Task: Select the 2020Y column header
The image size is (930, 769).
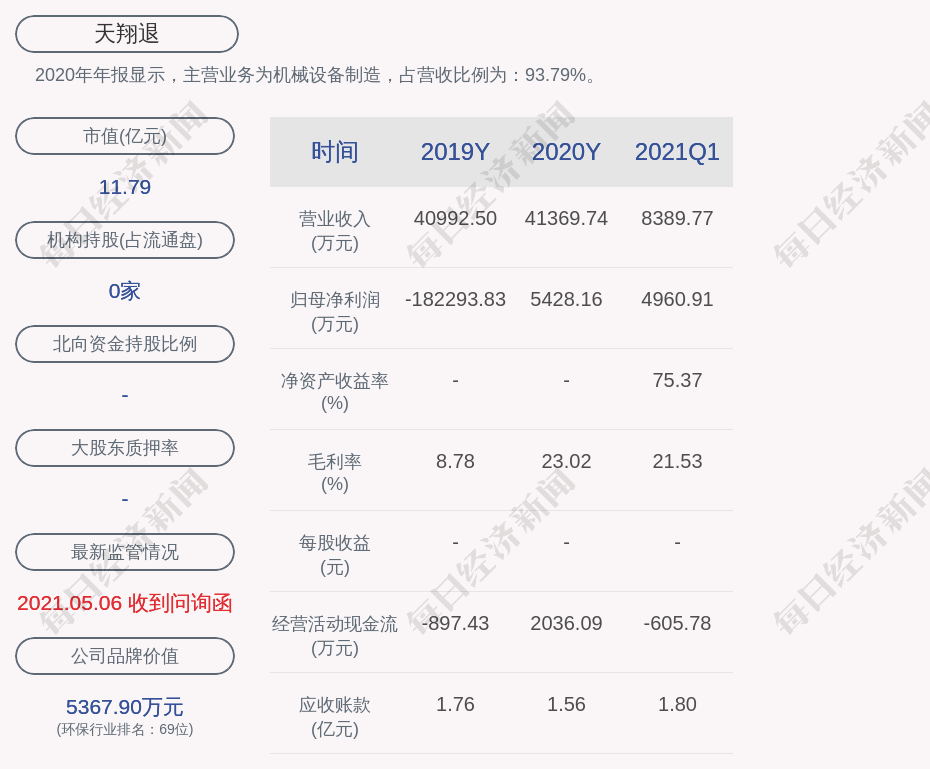Action: coord(566,152)
